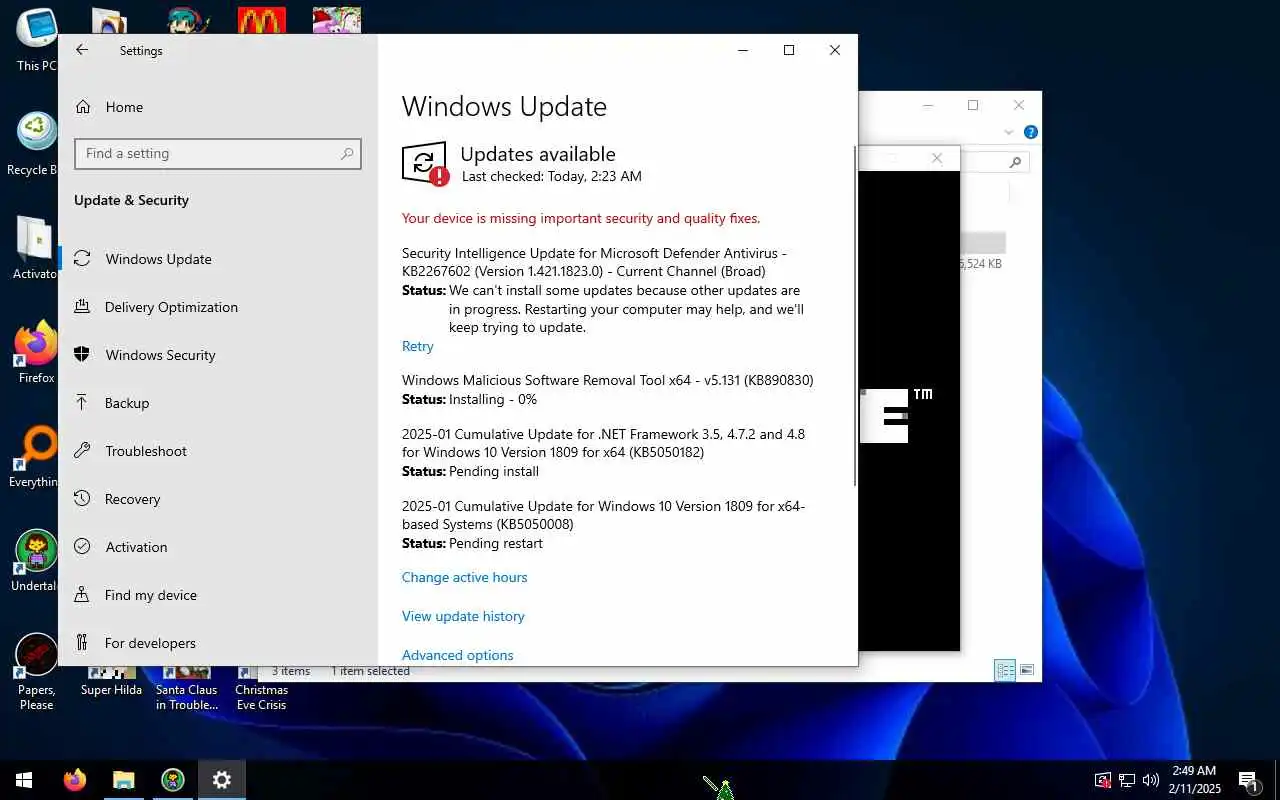
Task: Click the Settings gear taskbar button
Action: (x=221, y=780)
